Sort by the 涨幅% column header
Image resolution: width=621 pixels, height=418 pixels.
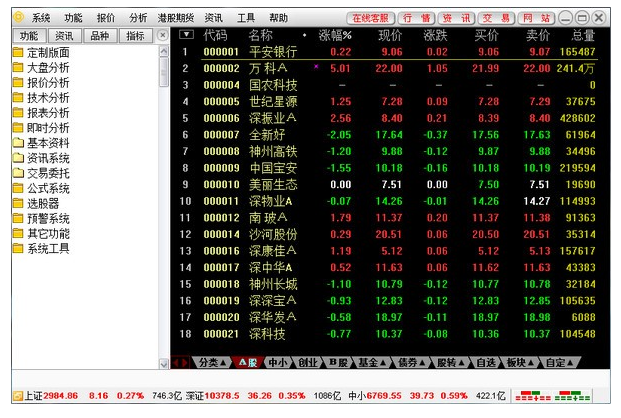tap(335, 36)
